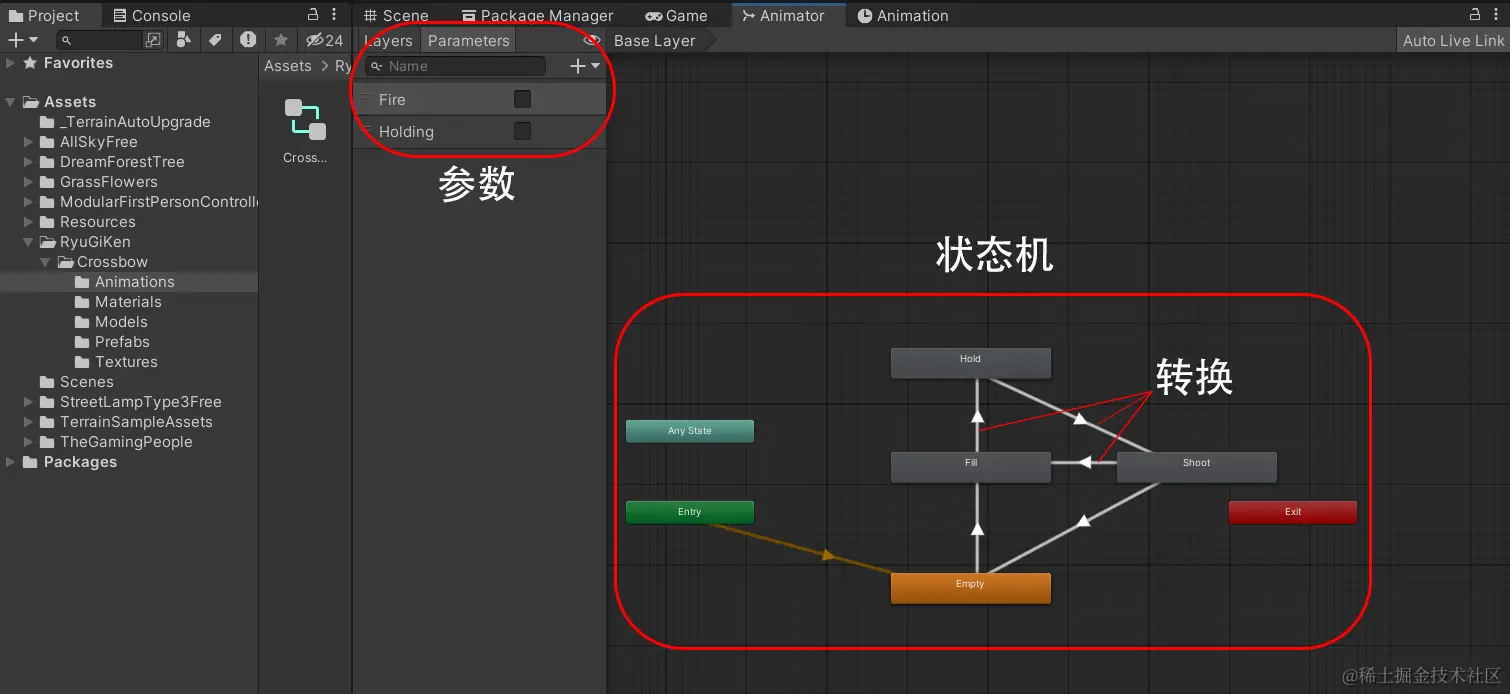Select the _TerrainAutoUpgrade folder
The width and height of the screenshot is (1510, 694).
135,122
